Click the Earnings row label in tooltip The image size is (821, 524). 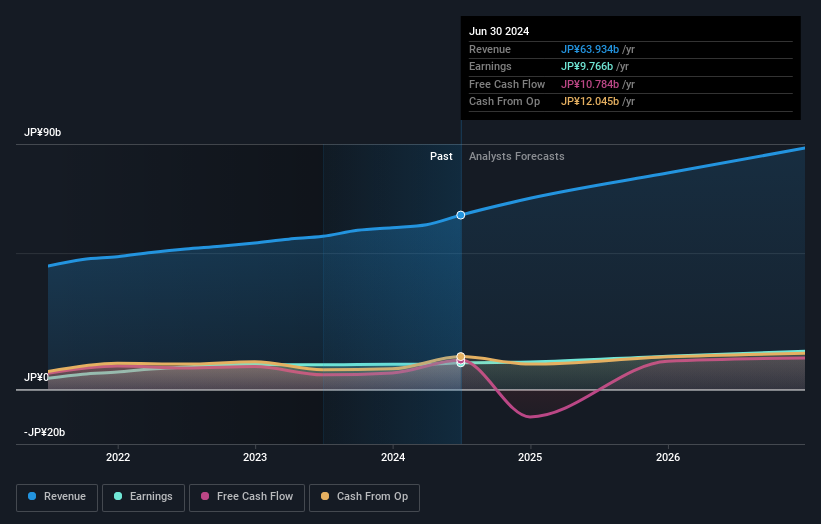pyautogui.click(x=490, y=66)
